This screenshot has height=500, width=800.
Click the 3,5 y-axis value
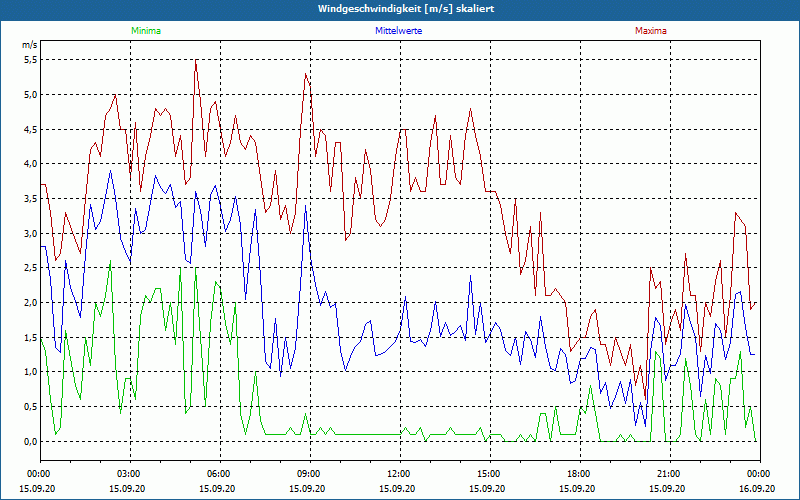(x=31, y=198)
